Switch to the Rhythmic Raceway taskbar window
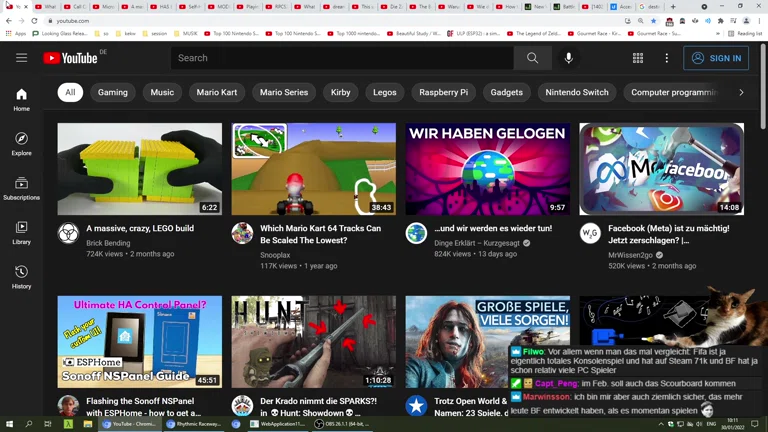The height and width of the screenshot is (432, 768). tap(194, 424)
